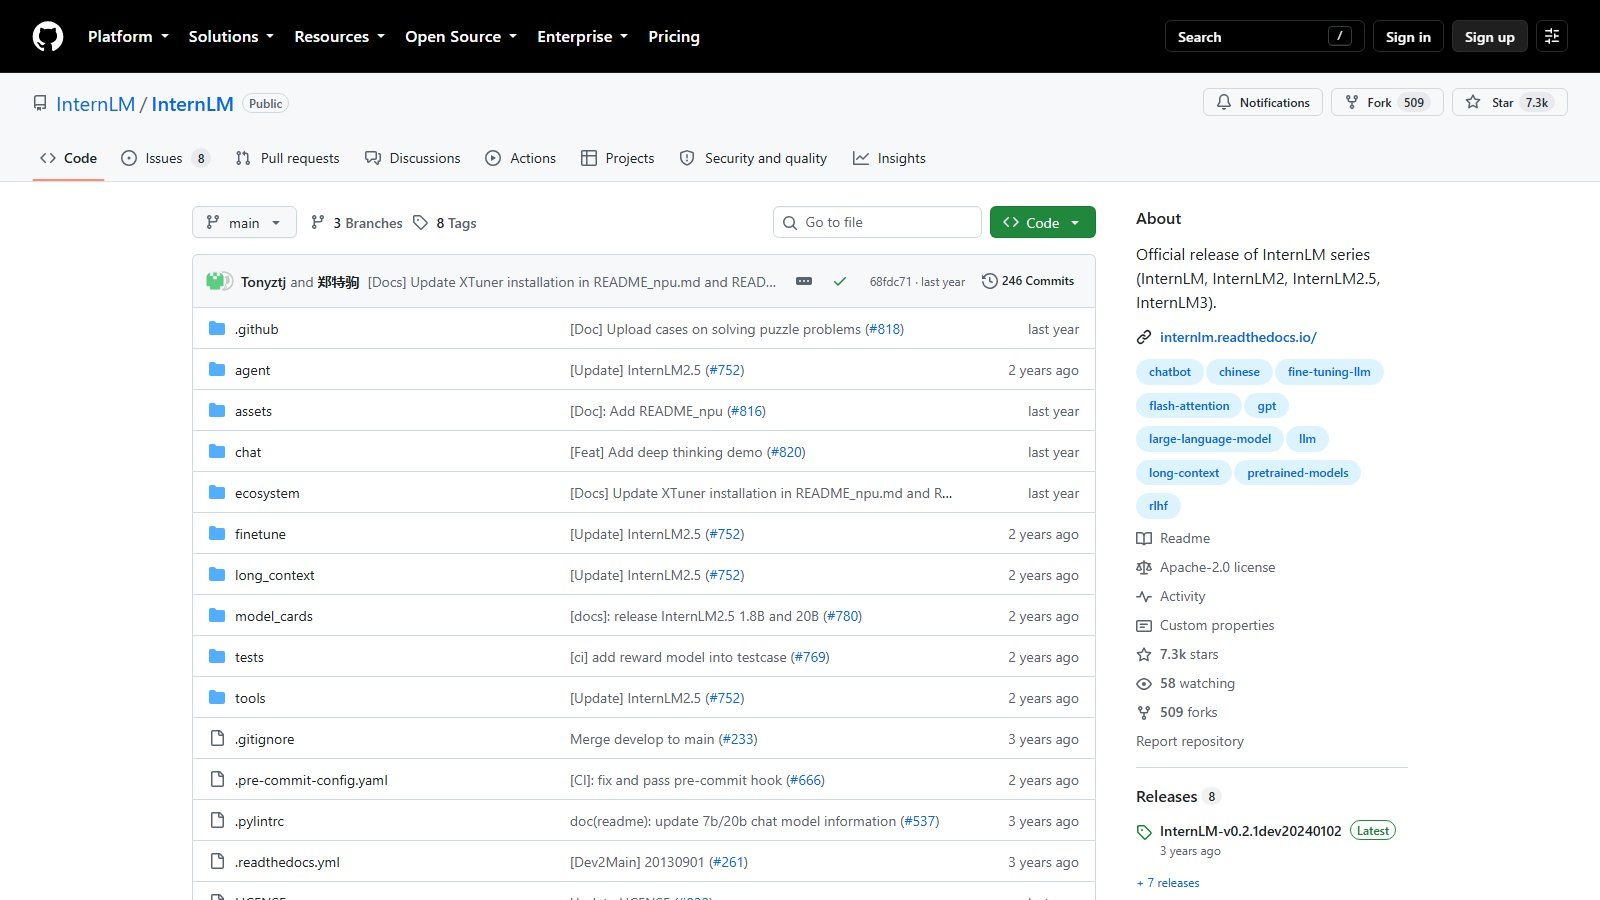
Task: Expand the commit message ellipsis
Action: click(x=804, y=281)
